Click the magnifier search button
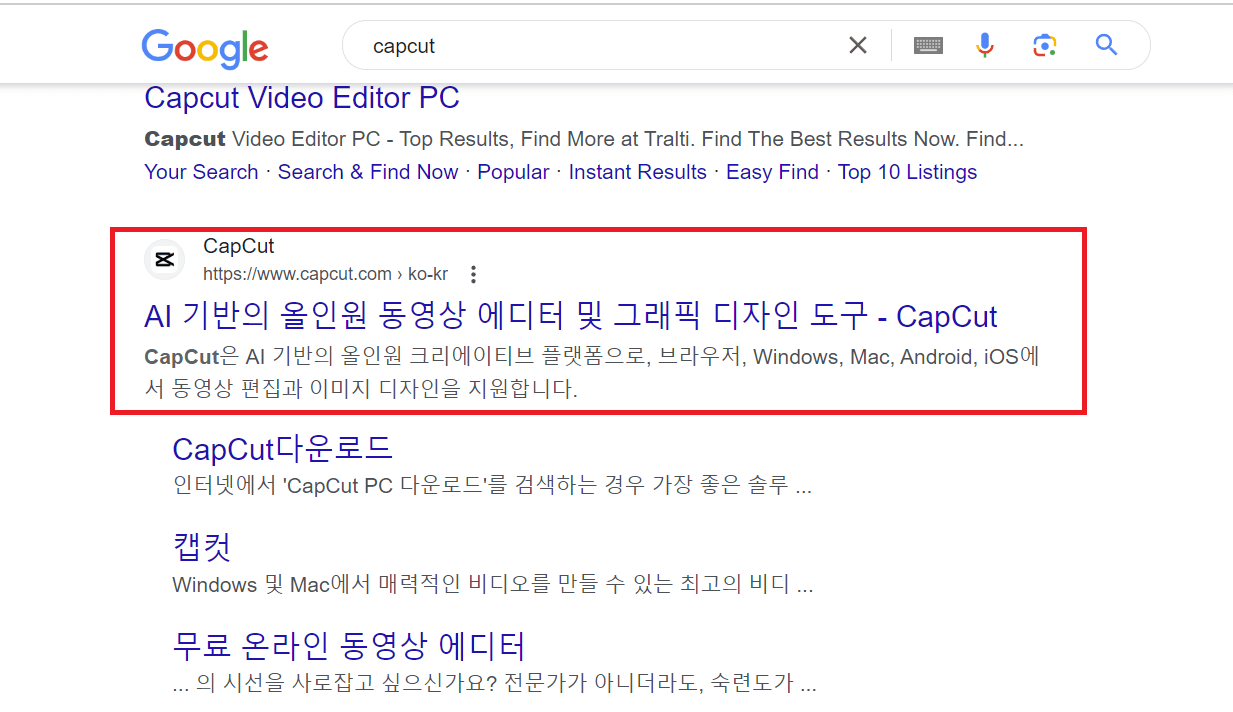The image size is (1233, 712). click(1106, 45)
